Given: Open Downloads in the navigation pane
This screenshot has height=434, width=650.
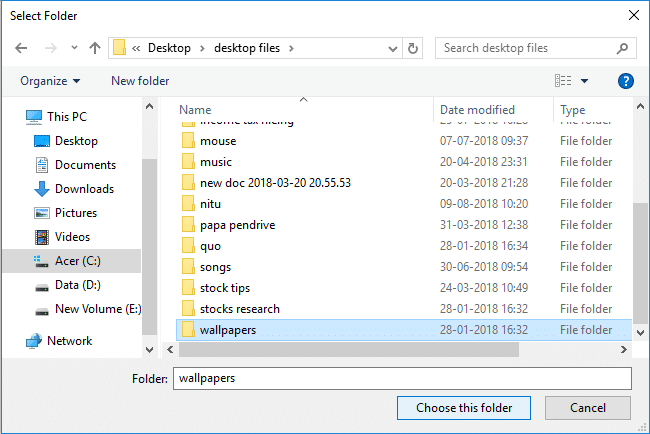Looking at the screenshot, I should click(x=84, y=189).
